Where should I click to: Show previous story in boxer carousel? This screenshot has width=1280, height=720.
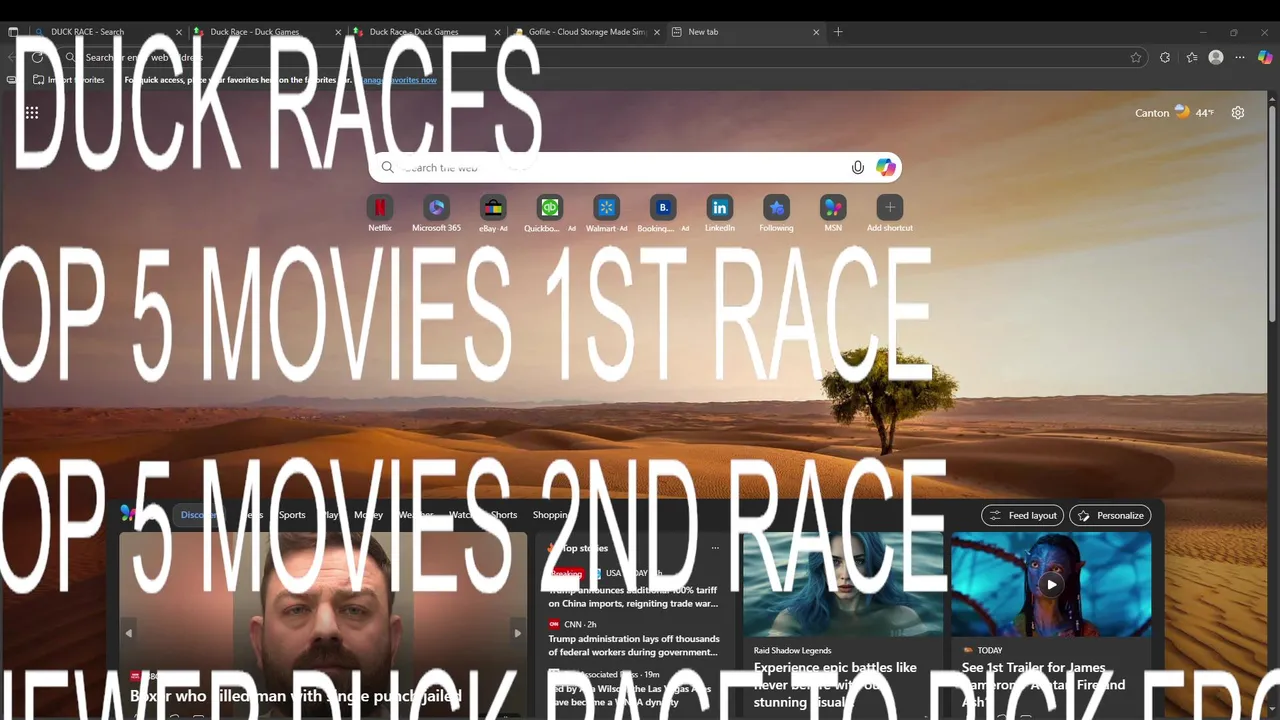[128, 633]
